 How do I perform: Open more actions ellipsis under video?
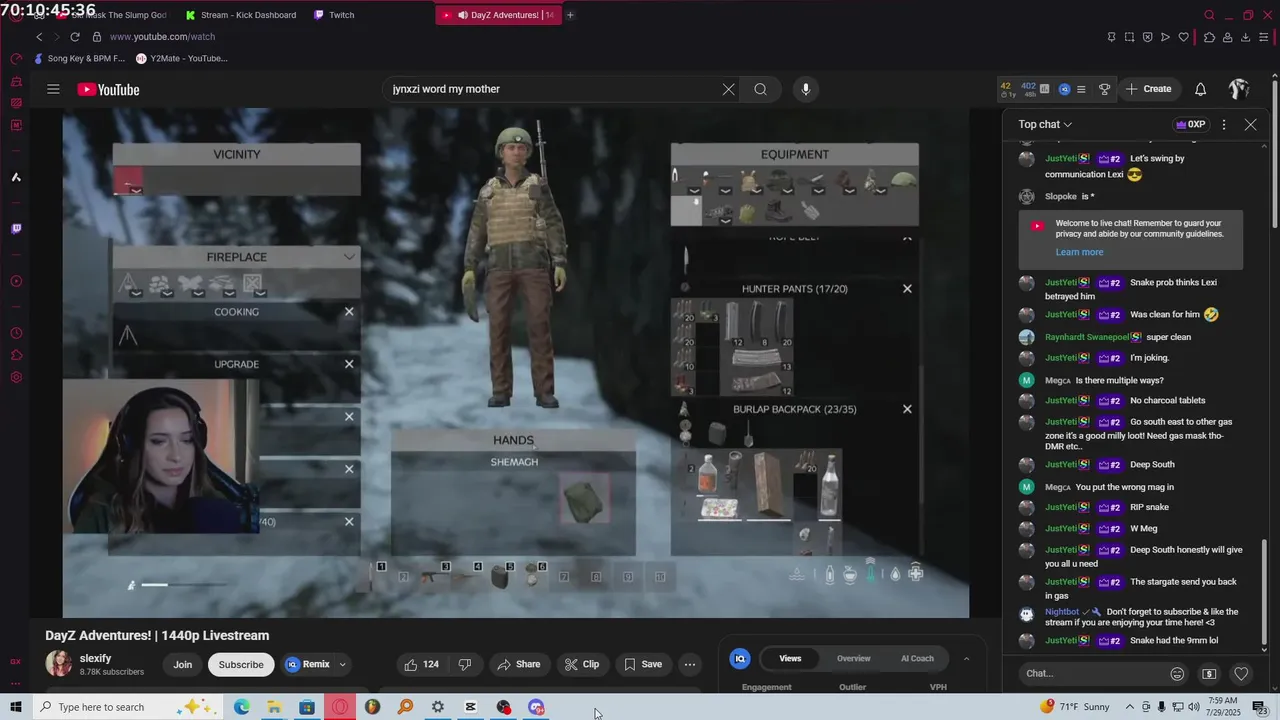click(689, 664)
